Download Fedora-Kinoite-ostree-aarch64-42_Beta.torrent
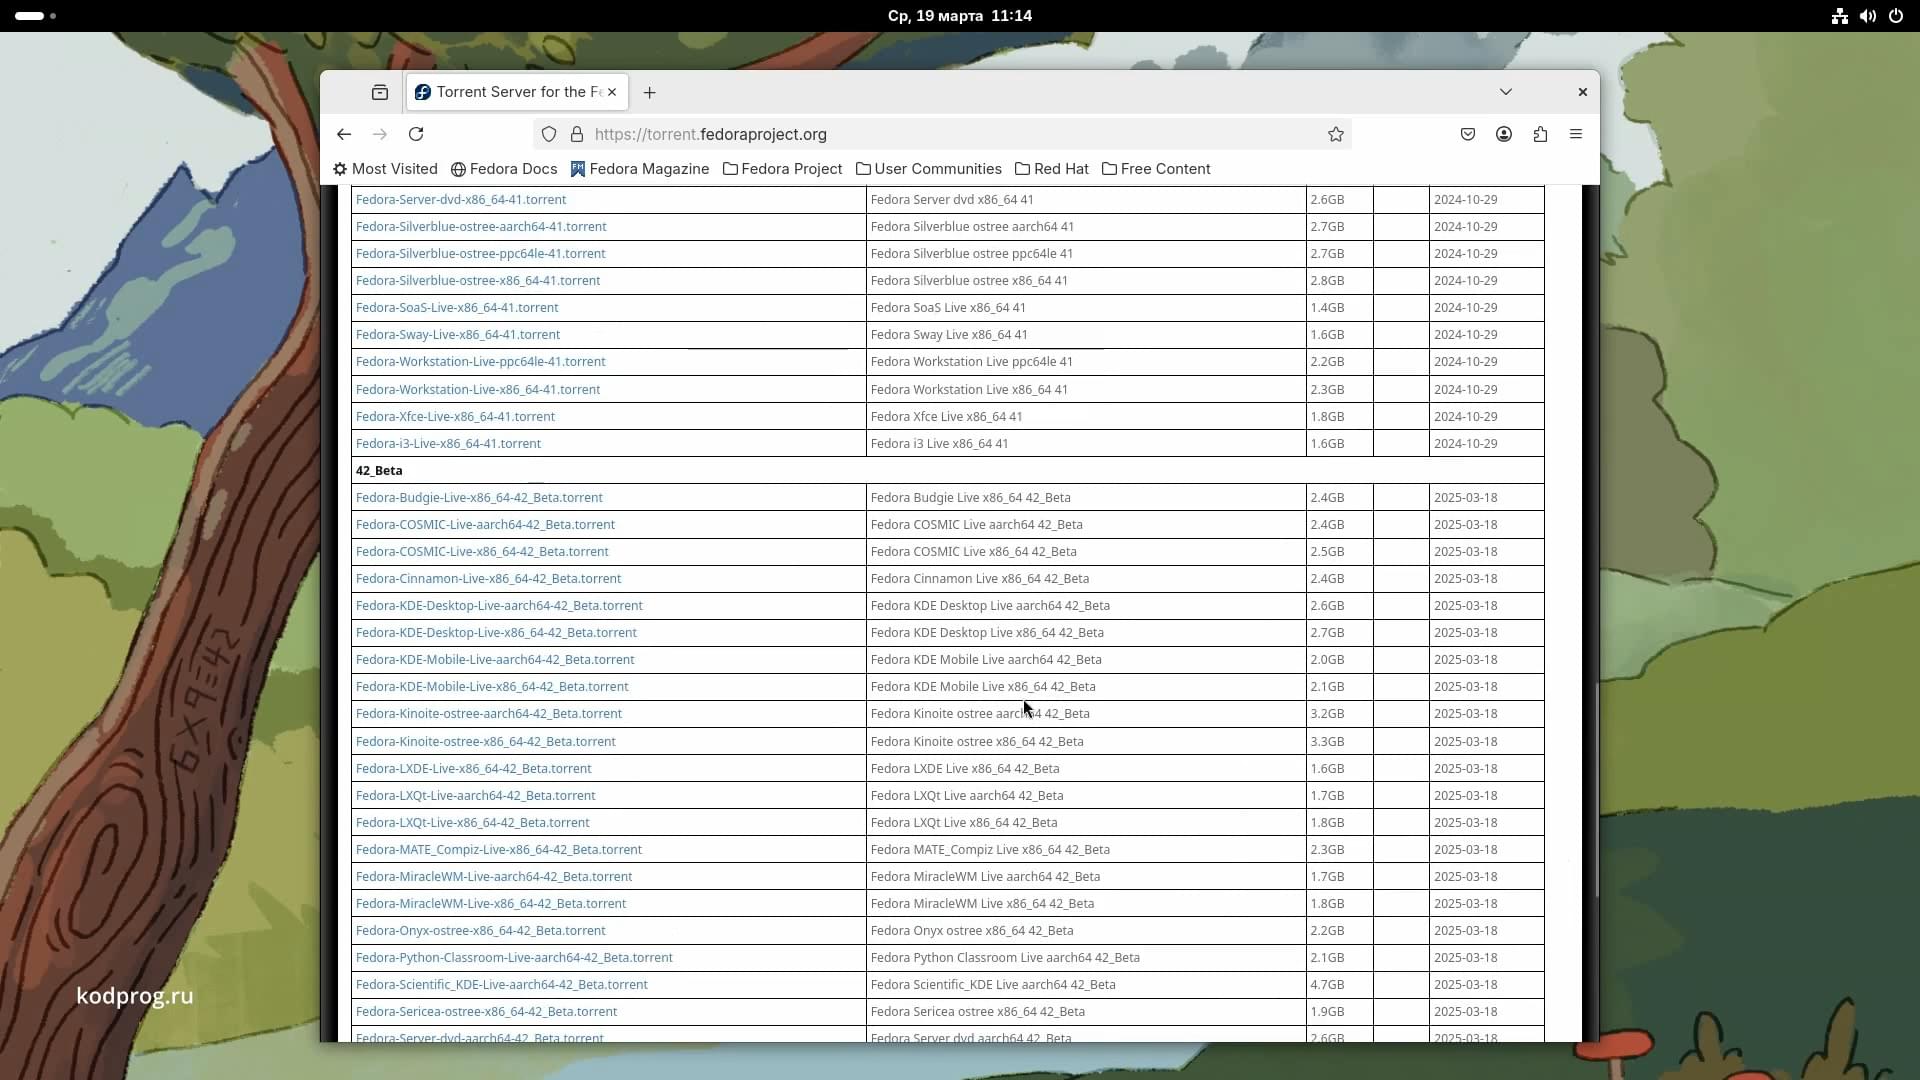The width and height of the screenshot is (1920, 1080). pyautogui.click(x=489, y=714)
